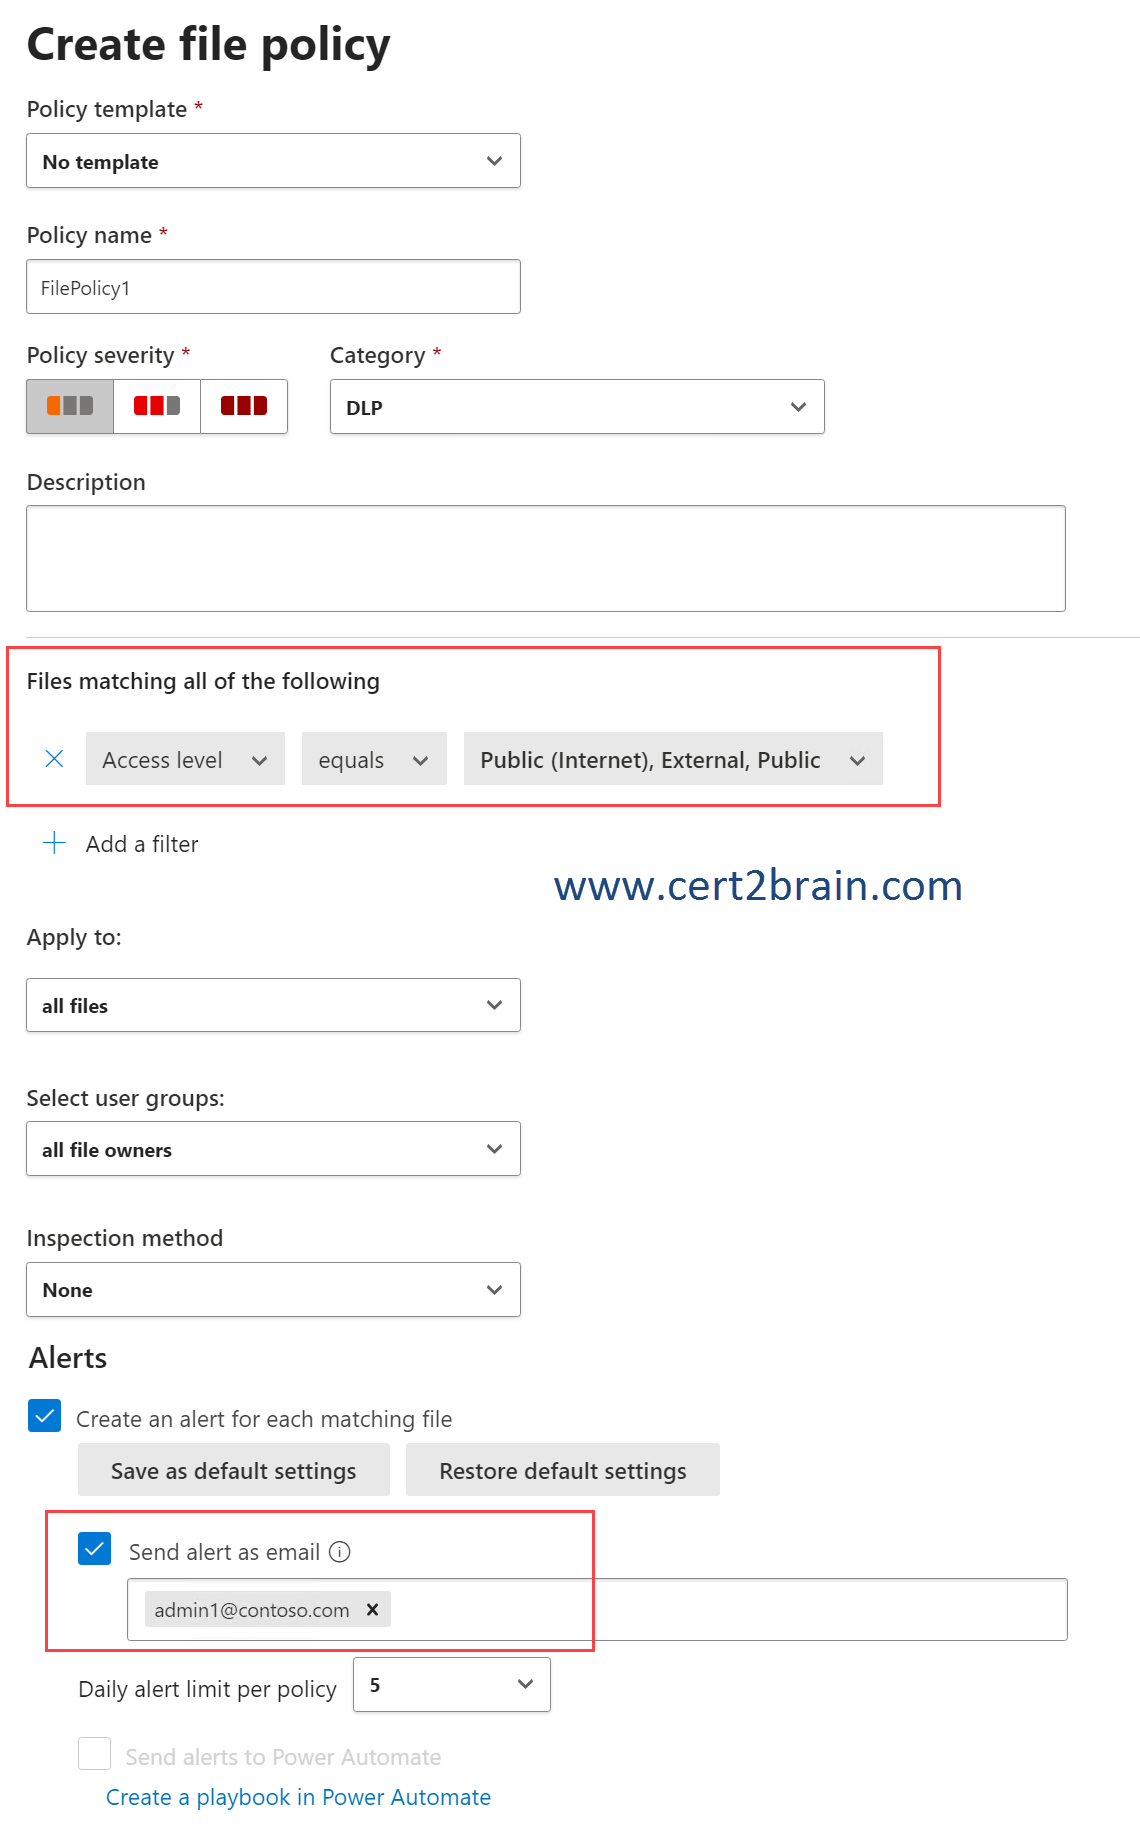Screen dimensions: 1140x1832
Task: Open the Category DLP dropdown
Action: tap(577, 407)
